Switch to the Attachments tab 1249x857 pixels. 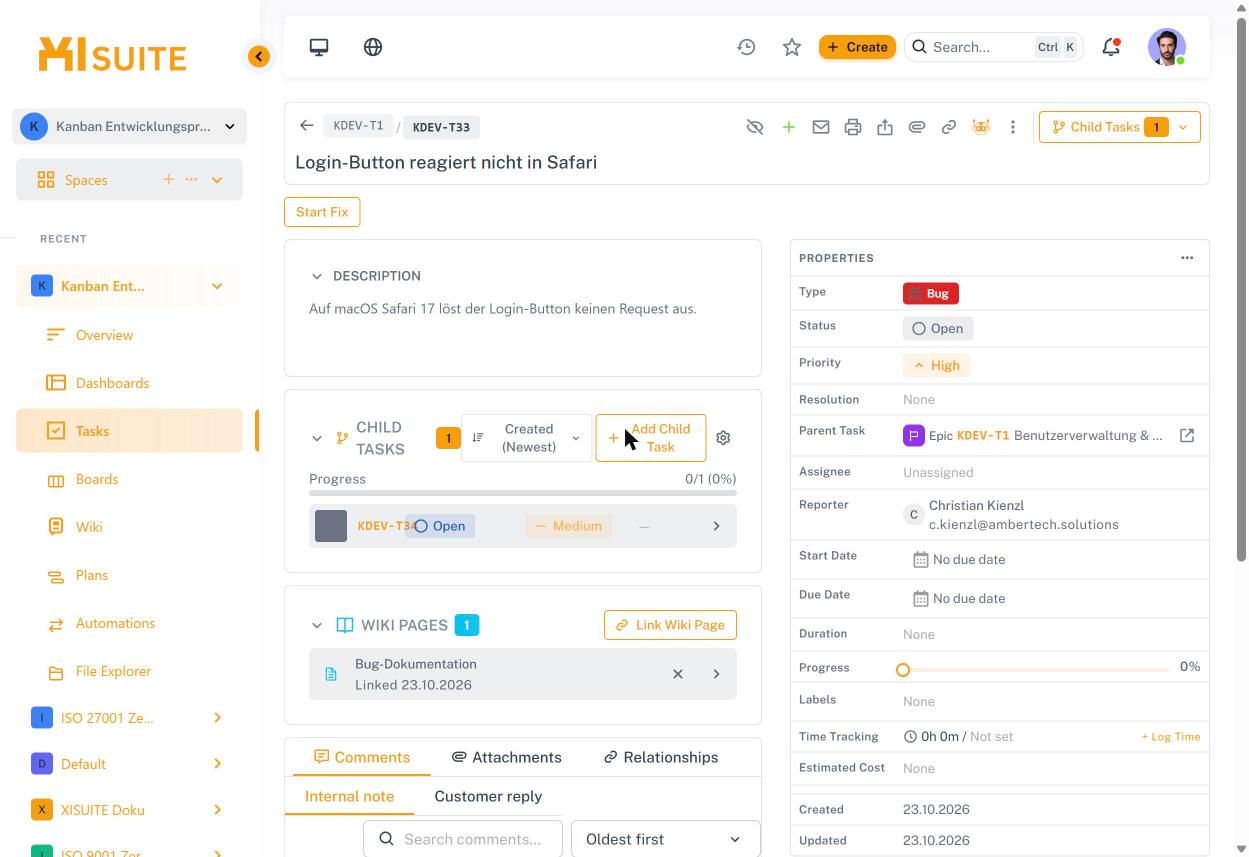[x=506, y=757]
